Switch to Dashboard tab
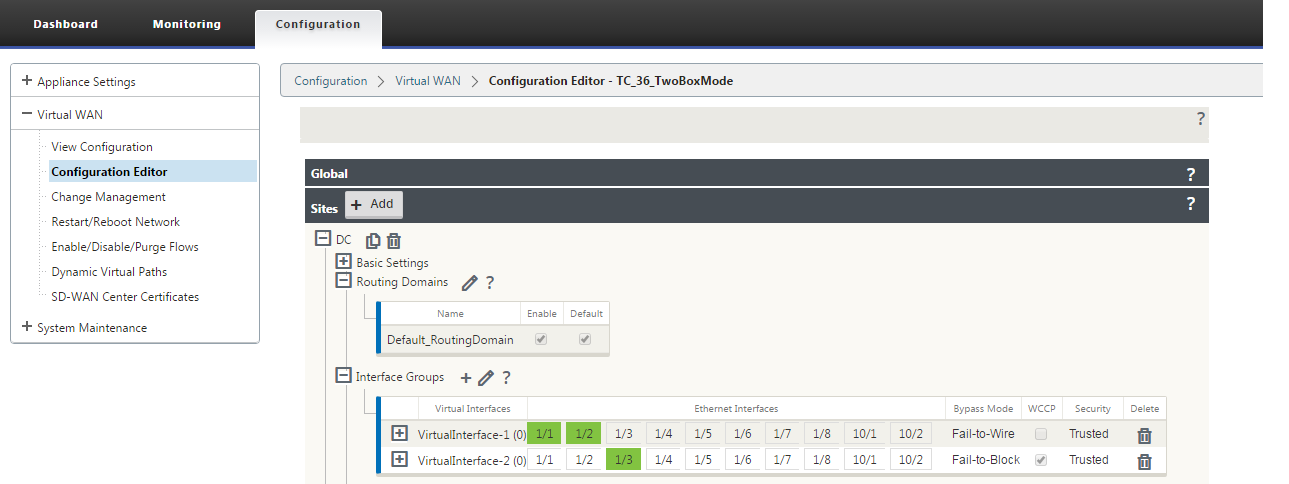Screen dimensions: 1289x484 [x=66, y=24]
